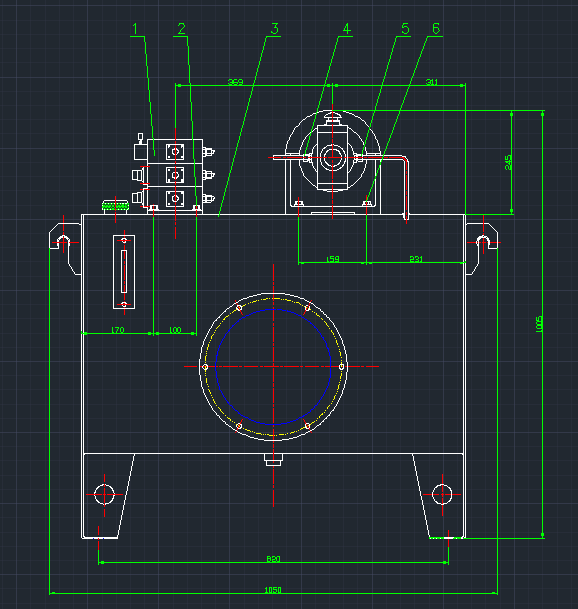Click the 1005 vertical dimension text
Screen dimensions: 578x609
[x=539, y=324]
